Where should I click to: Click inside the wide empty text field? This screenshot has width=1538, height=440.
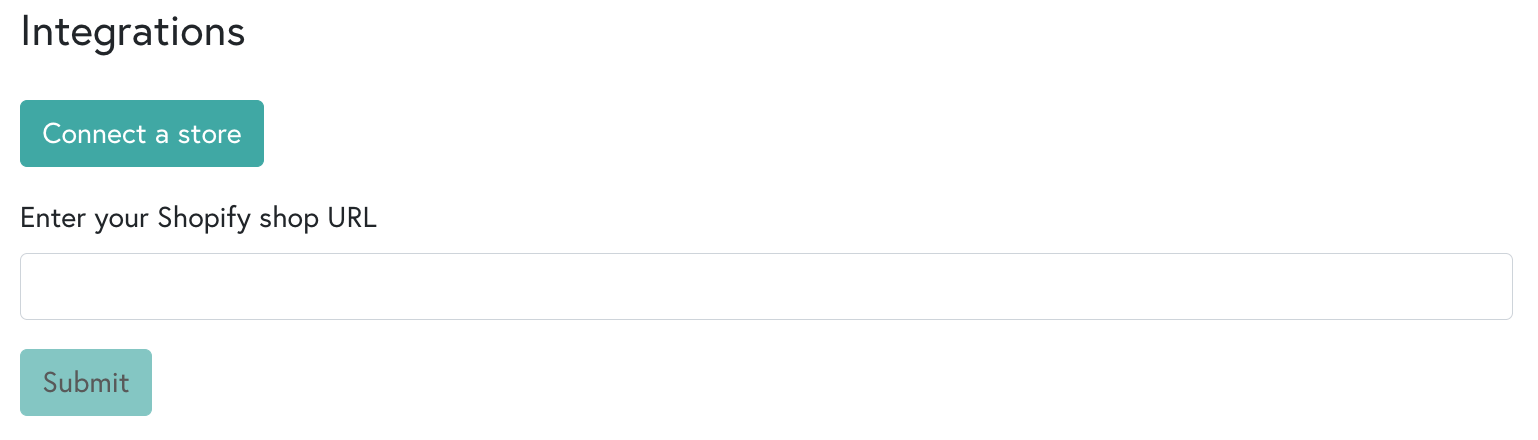tap(766, 287)
